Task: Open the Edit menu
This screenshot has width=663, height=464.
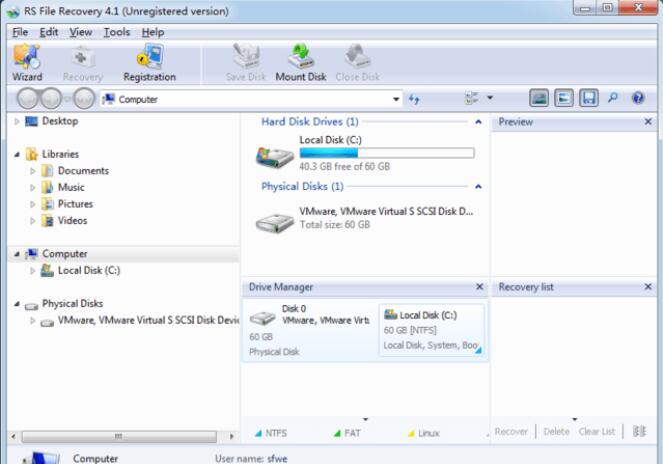Action: pos(49,32)
